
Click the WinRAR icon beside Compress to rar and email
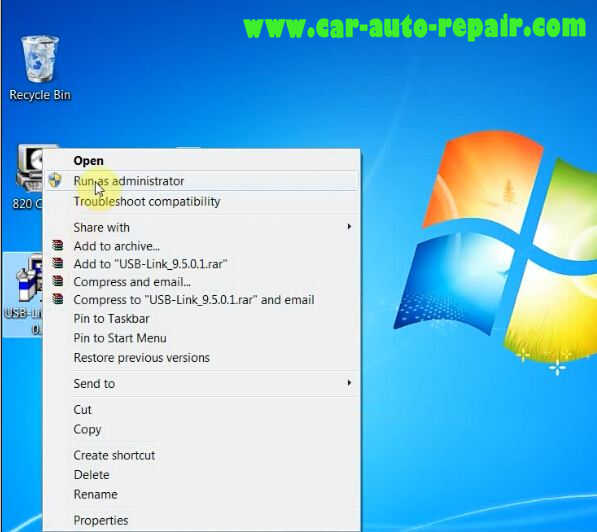(57, 299)
